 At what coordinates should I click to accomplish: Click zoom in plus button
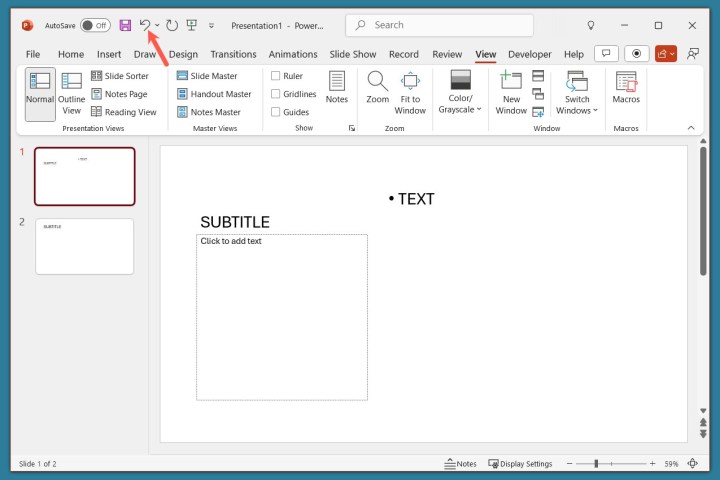pyautogui.click(x=652, y=464)
